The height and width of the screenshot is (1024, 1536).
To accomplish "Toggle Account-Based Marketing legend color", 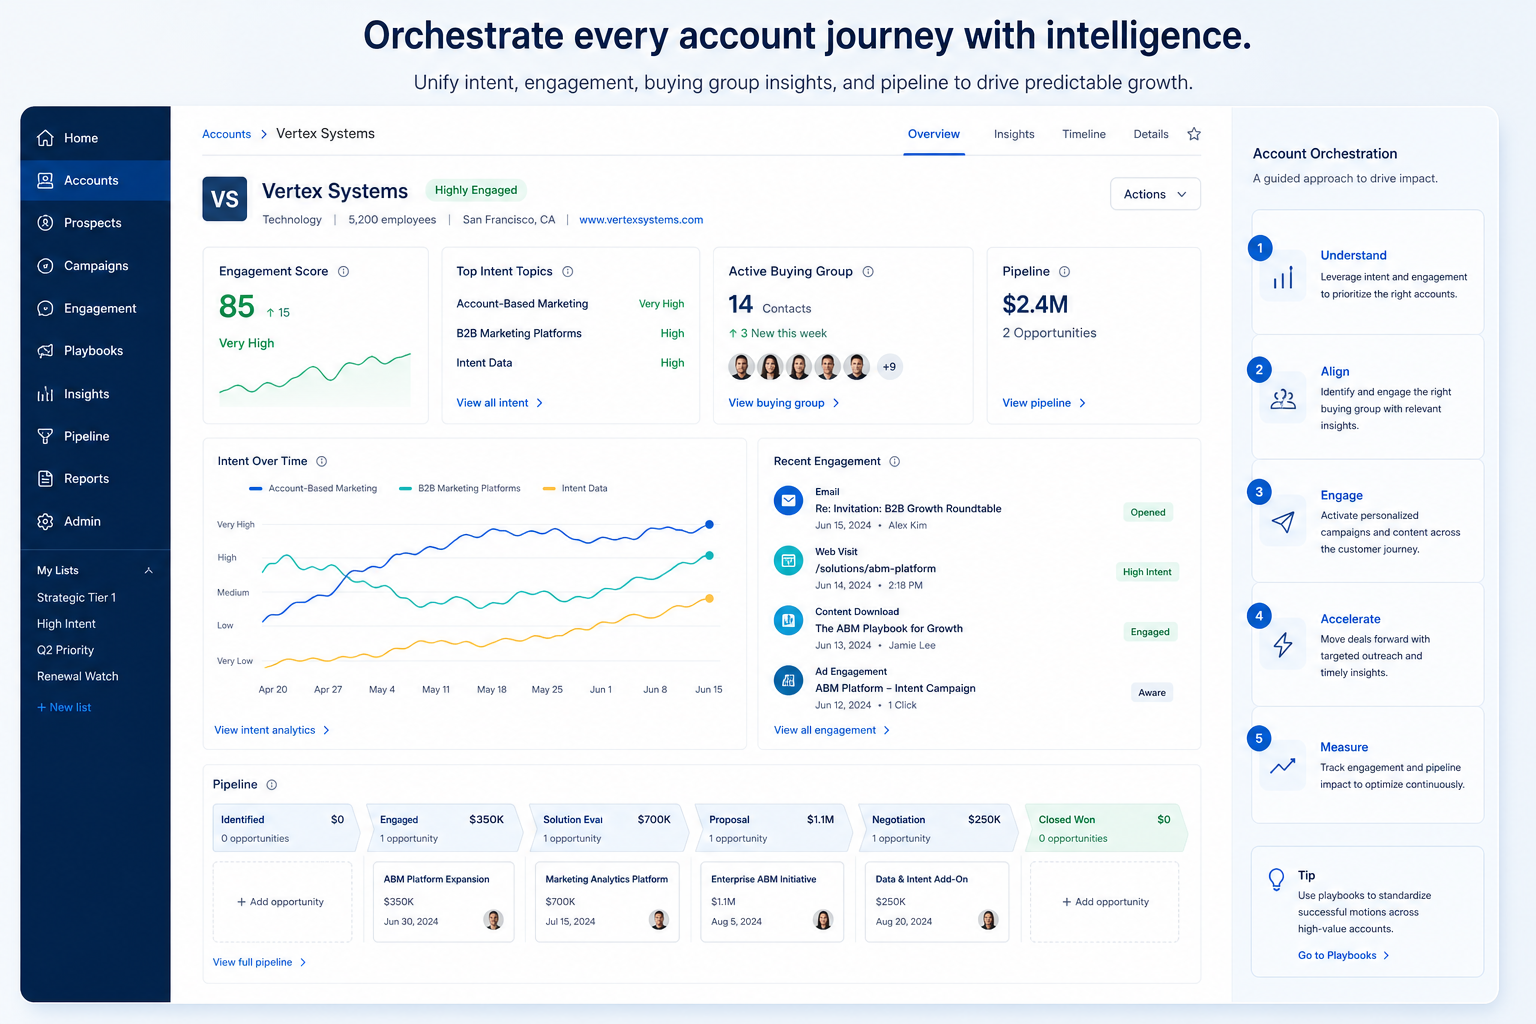I will click(256, 489).
